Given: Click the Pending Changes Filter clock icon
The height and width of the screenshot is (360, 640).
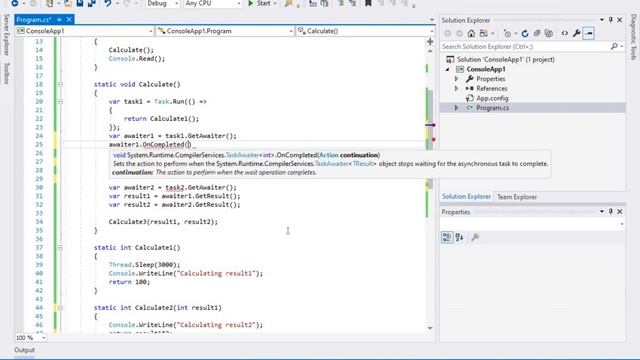Looking at the screenshot, I should [508, 33].
